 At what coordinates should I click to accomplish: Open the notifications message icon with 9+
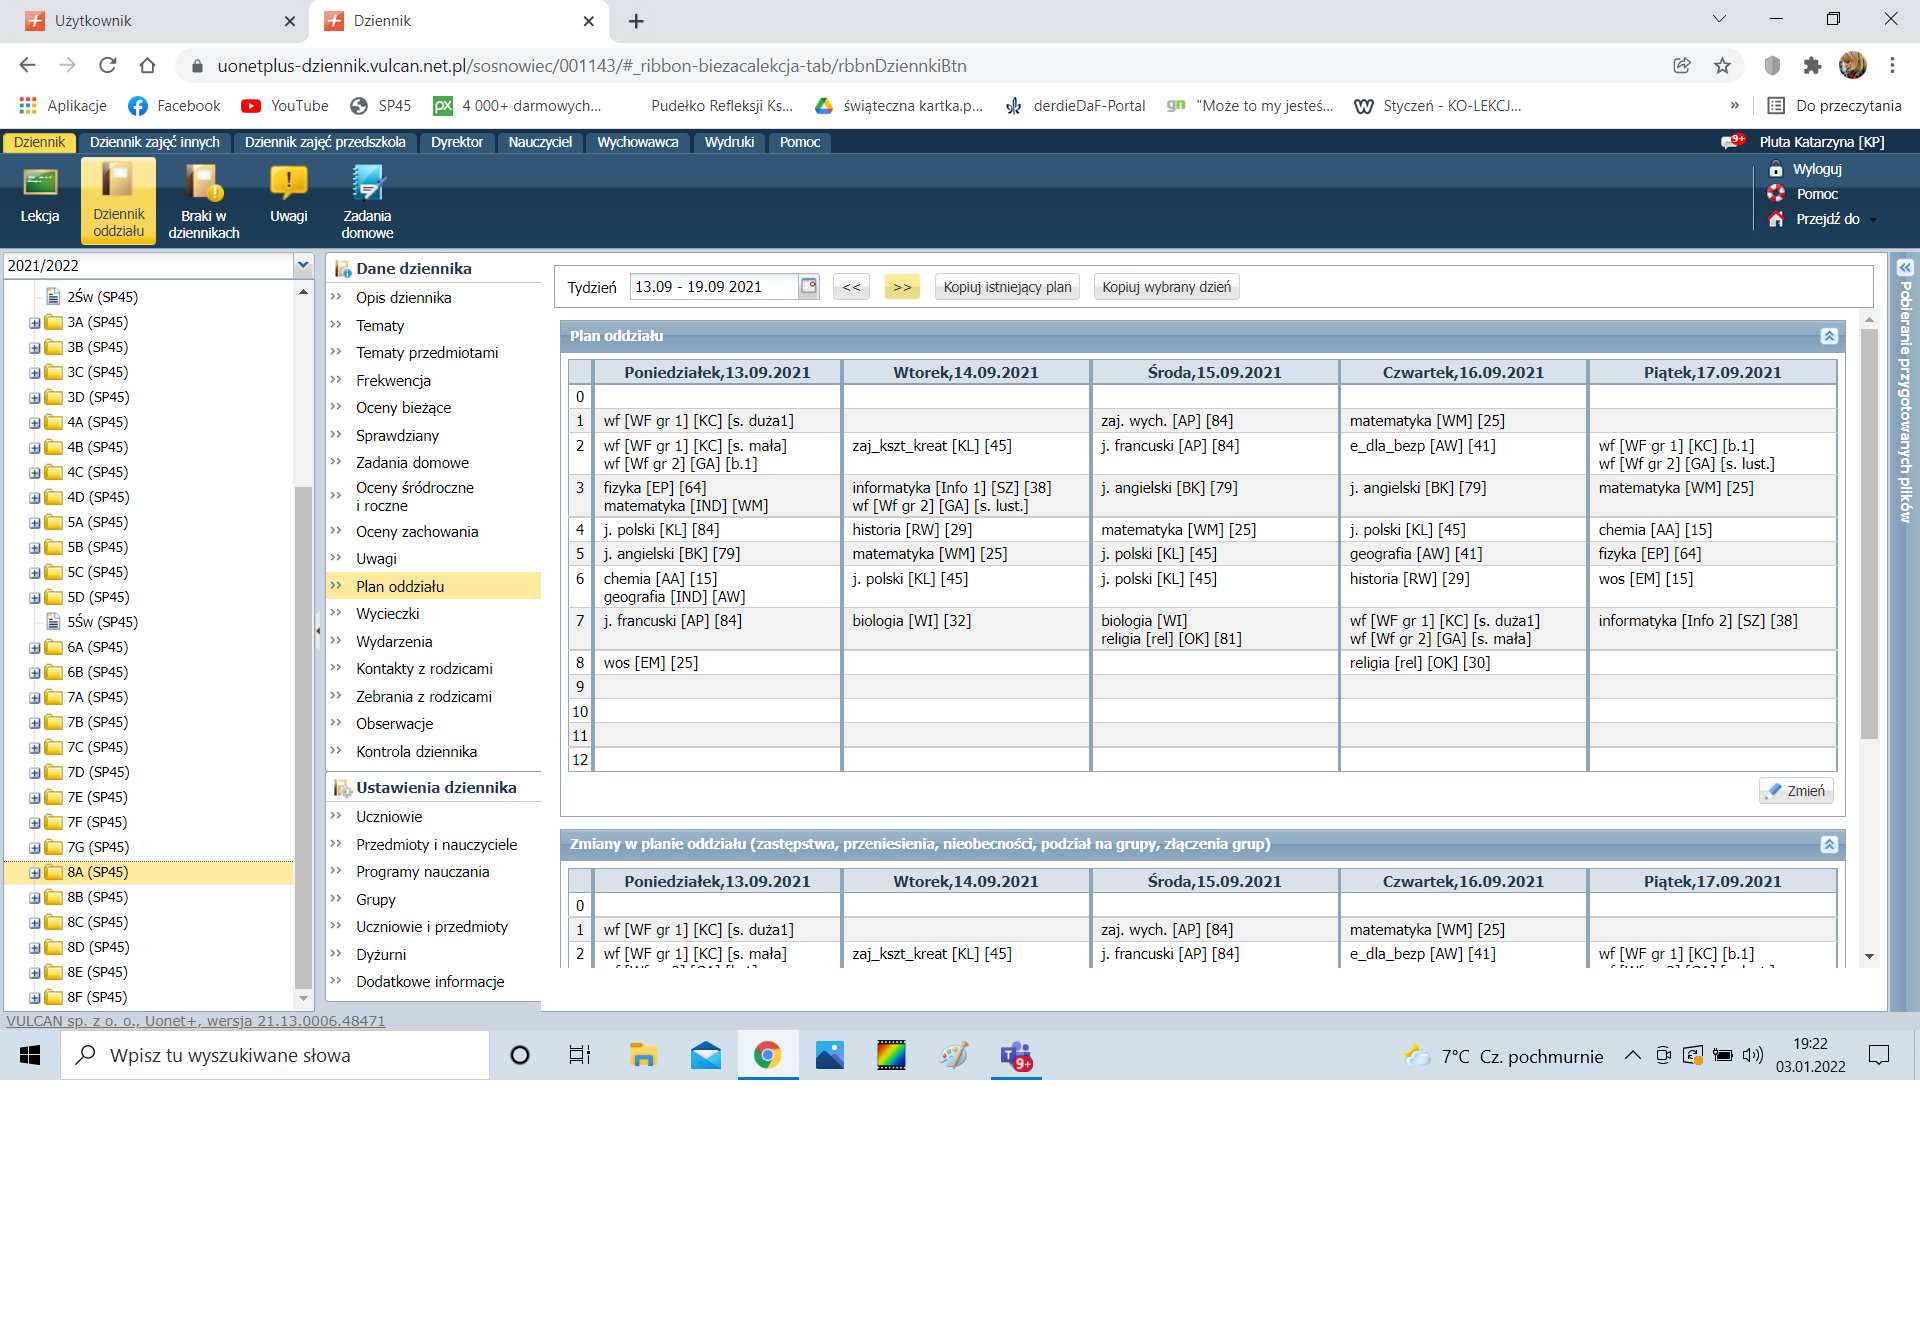[1731, 142]
